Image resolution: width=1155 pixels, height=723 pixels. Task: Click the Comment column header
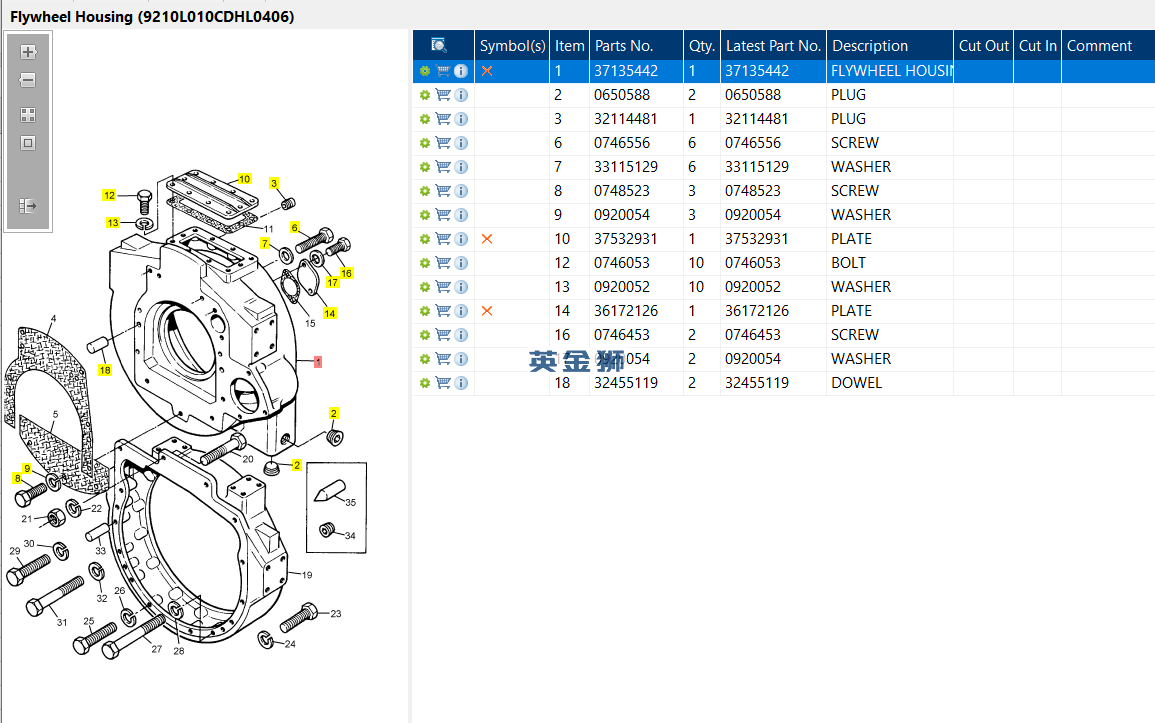(x=1109, y=46)
